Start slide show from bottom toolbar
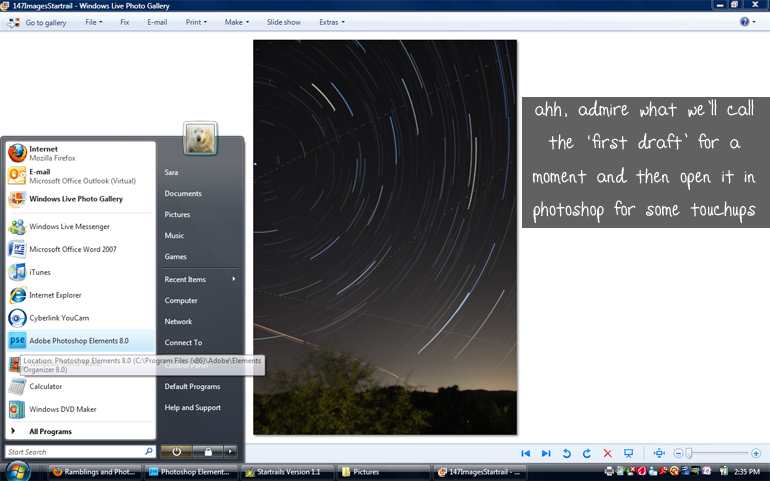This screenshot has height=481, width=770. tap(628, 453)
